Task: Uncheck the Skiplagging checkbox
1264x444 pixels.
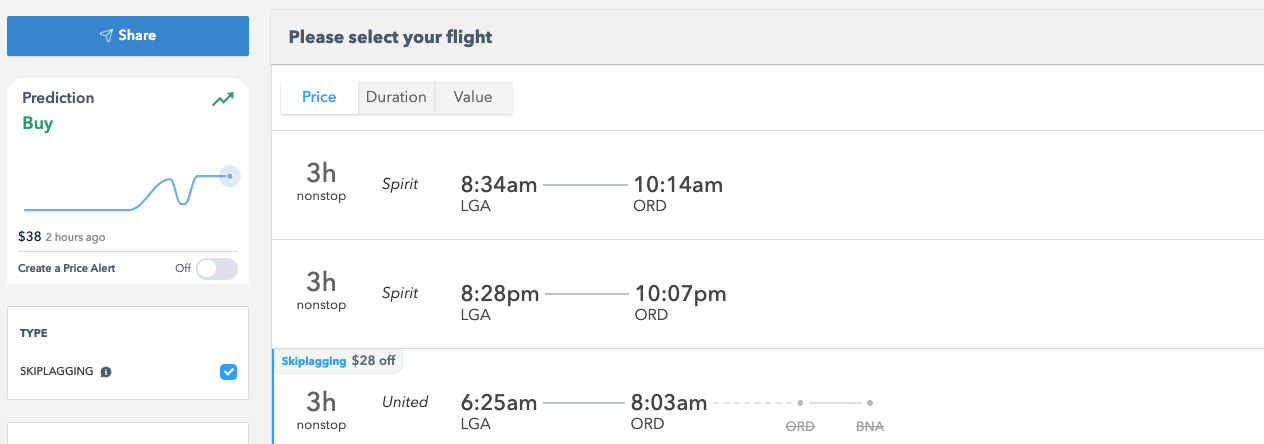Action: [x=229, y=372]
